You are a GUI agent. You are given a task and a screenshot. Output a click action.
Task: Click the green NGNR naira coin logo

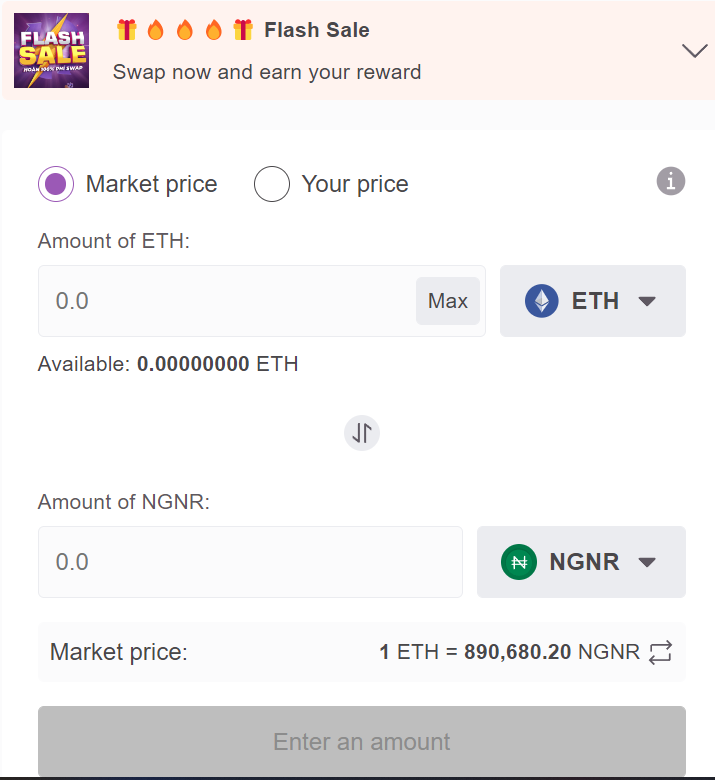coord(518,562)
